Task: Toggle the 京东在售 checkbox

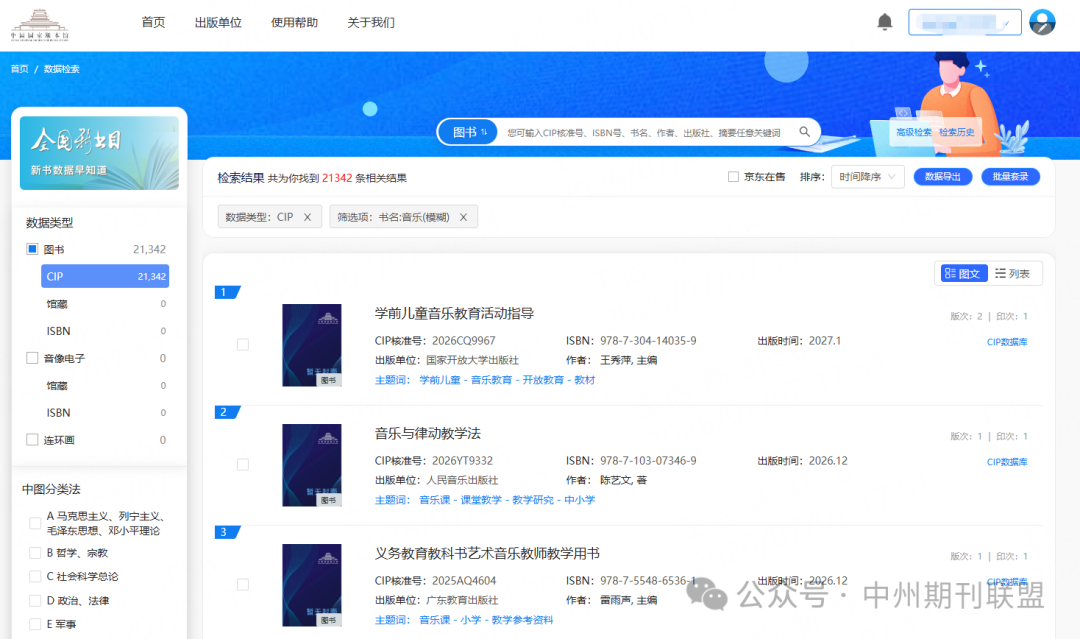Action: click(x=733, y=177)
